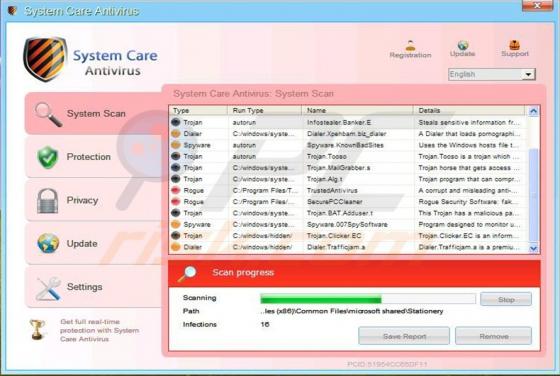Click the padlock Privacy icon
This screenshot has width=560, height=376.
(48, 201)
